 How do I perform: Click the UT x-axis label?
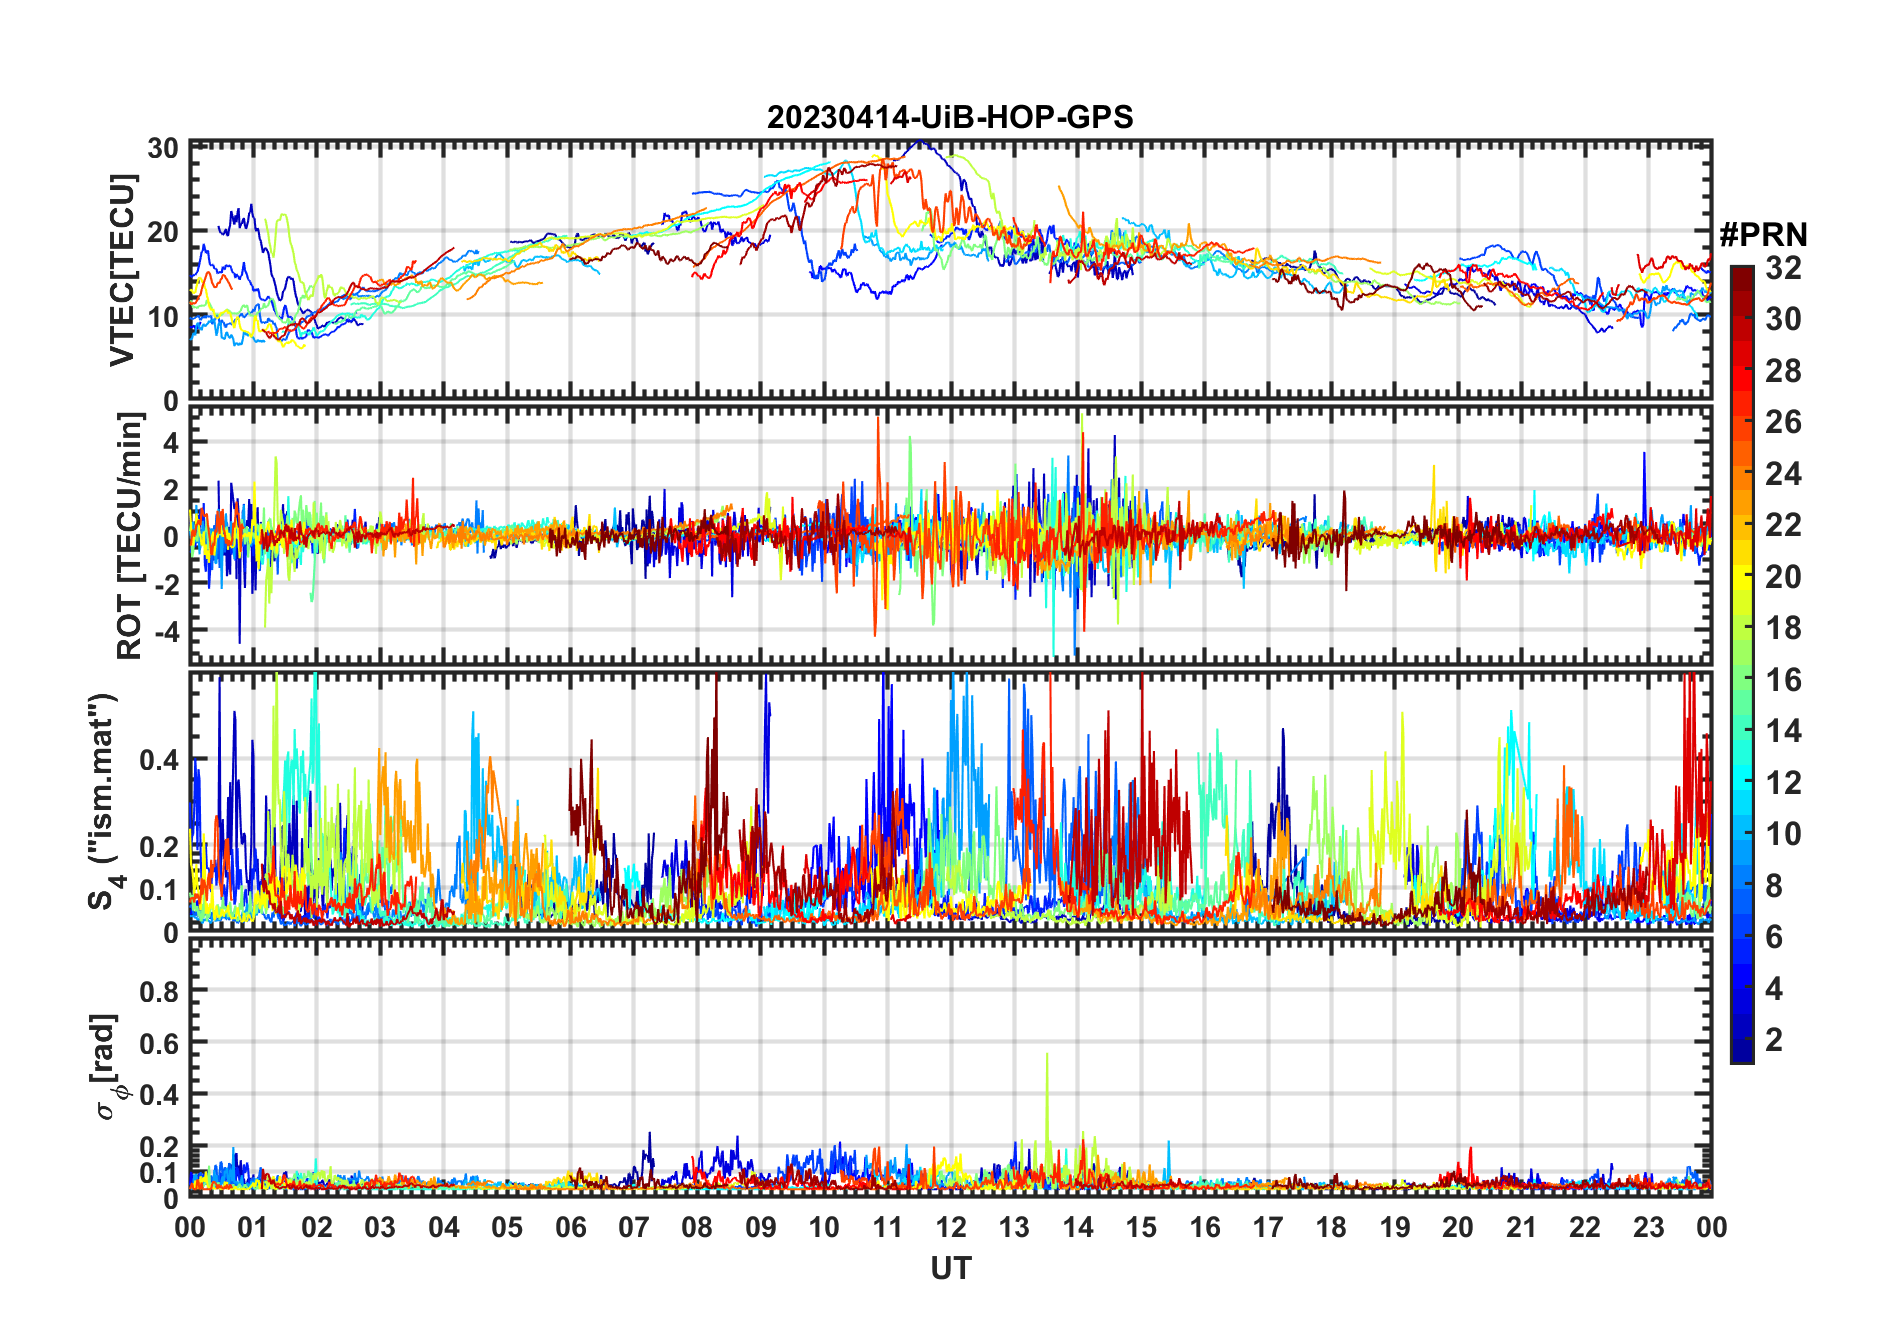pos(950,1269)
